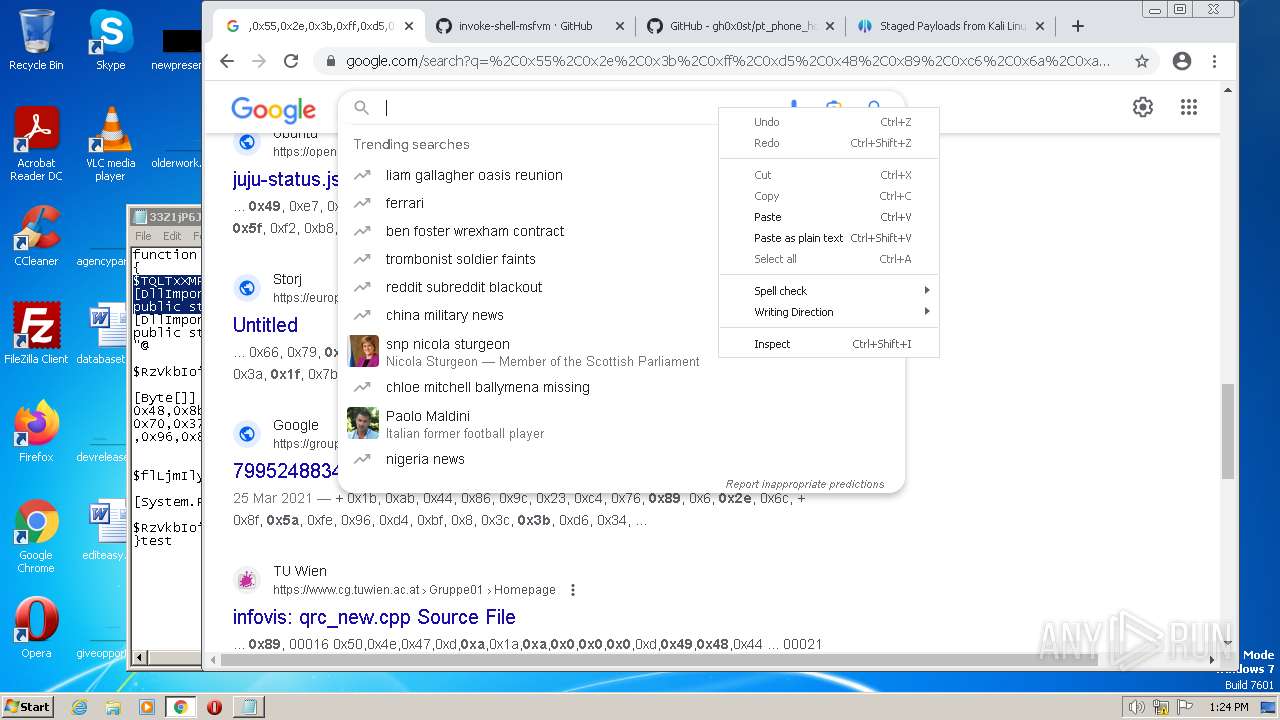1280x720 pixels.
Task: Launch Opera from the desktop
Action: point(36,628)
